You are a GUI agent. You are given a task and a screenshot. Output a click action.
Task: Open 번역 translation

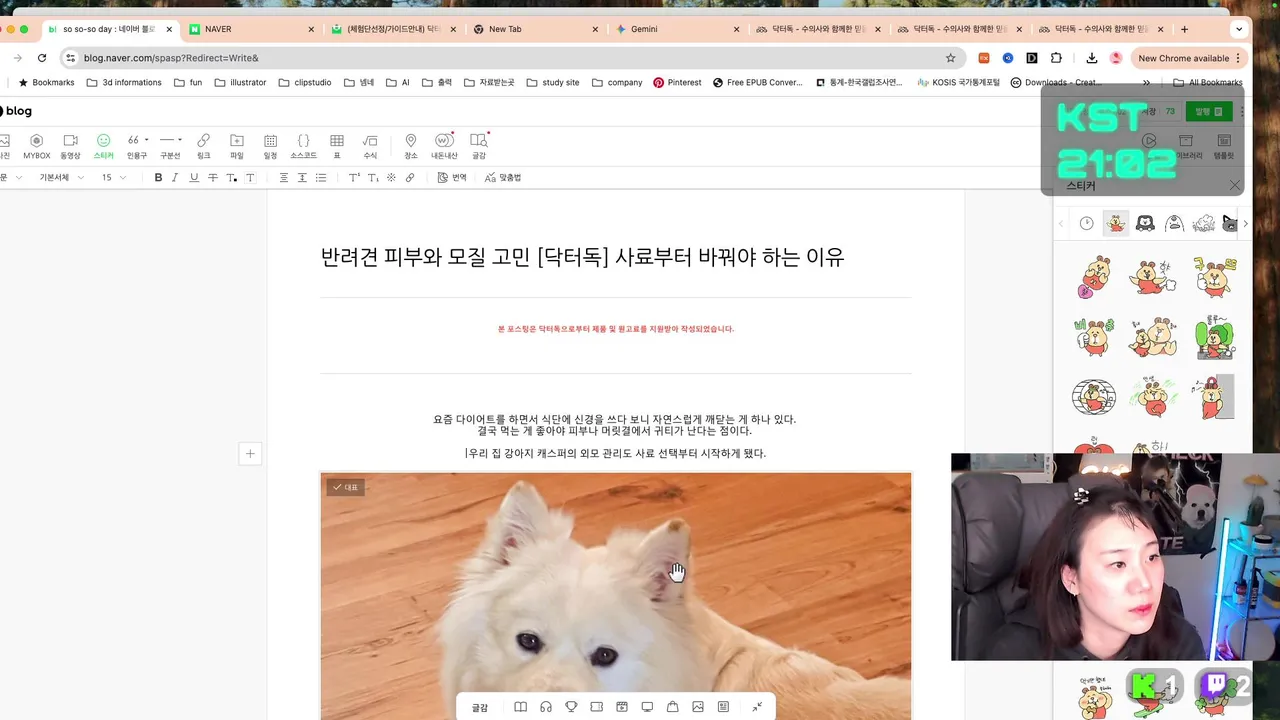452,177
